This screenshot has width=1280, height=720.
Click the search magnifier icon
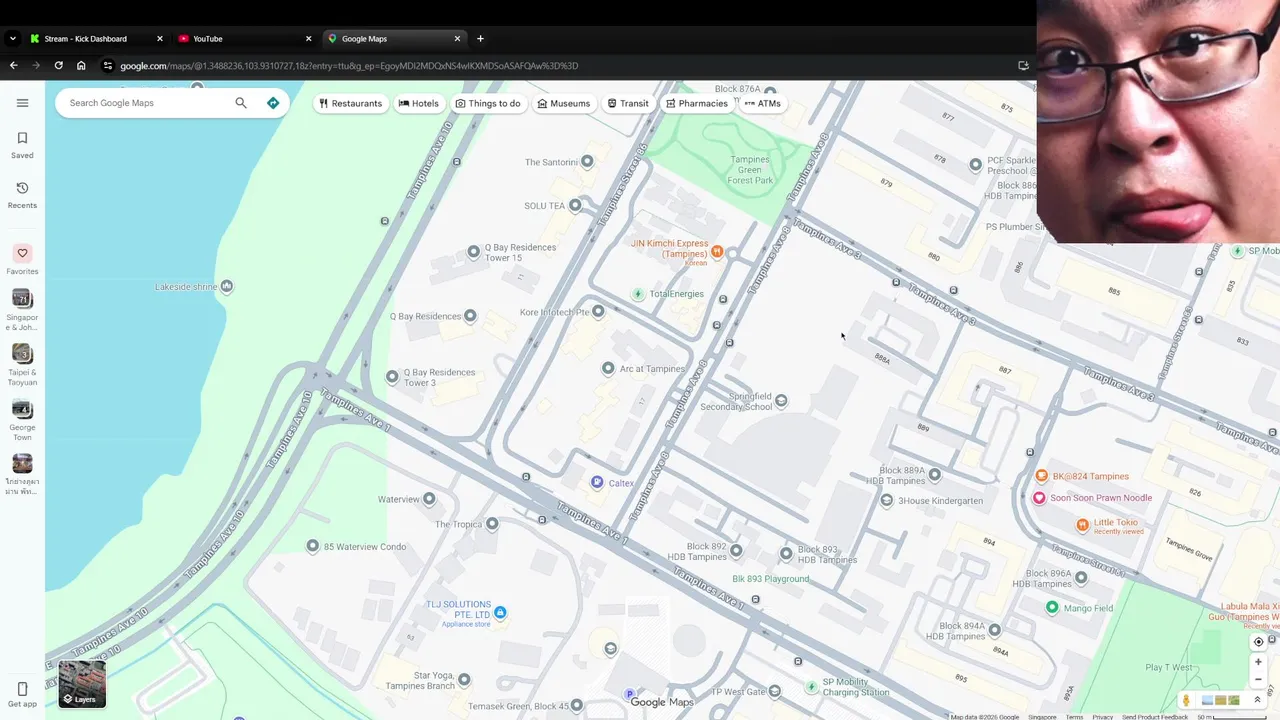coord(241,103)
